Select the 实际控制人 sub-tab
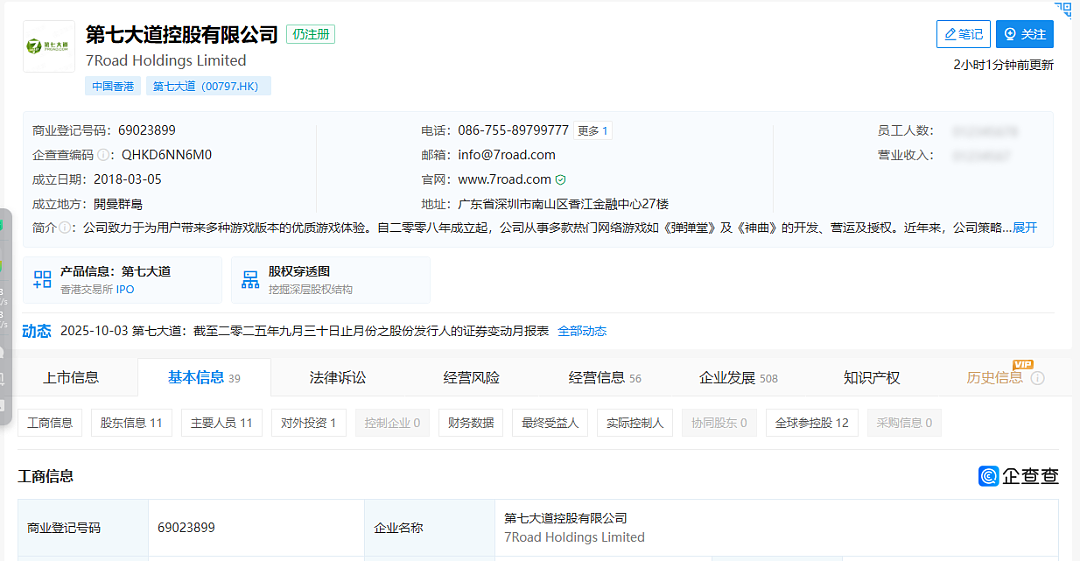The width and height of the screenshot is (1080, 561). [x=634, y=422]
